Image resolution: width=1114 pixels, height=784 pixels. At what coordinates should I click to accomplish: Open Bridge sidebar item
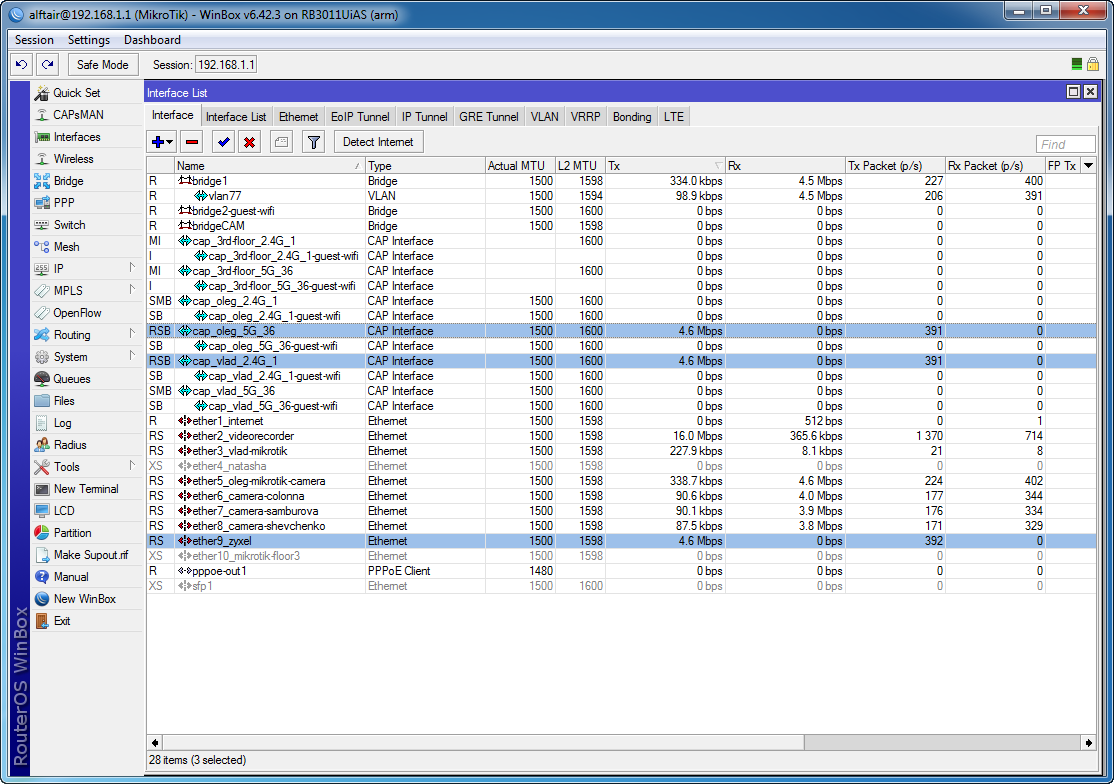68,180
